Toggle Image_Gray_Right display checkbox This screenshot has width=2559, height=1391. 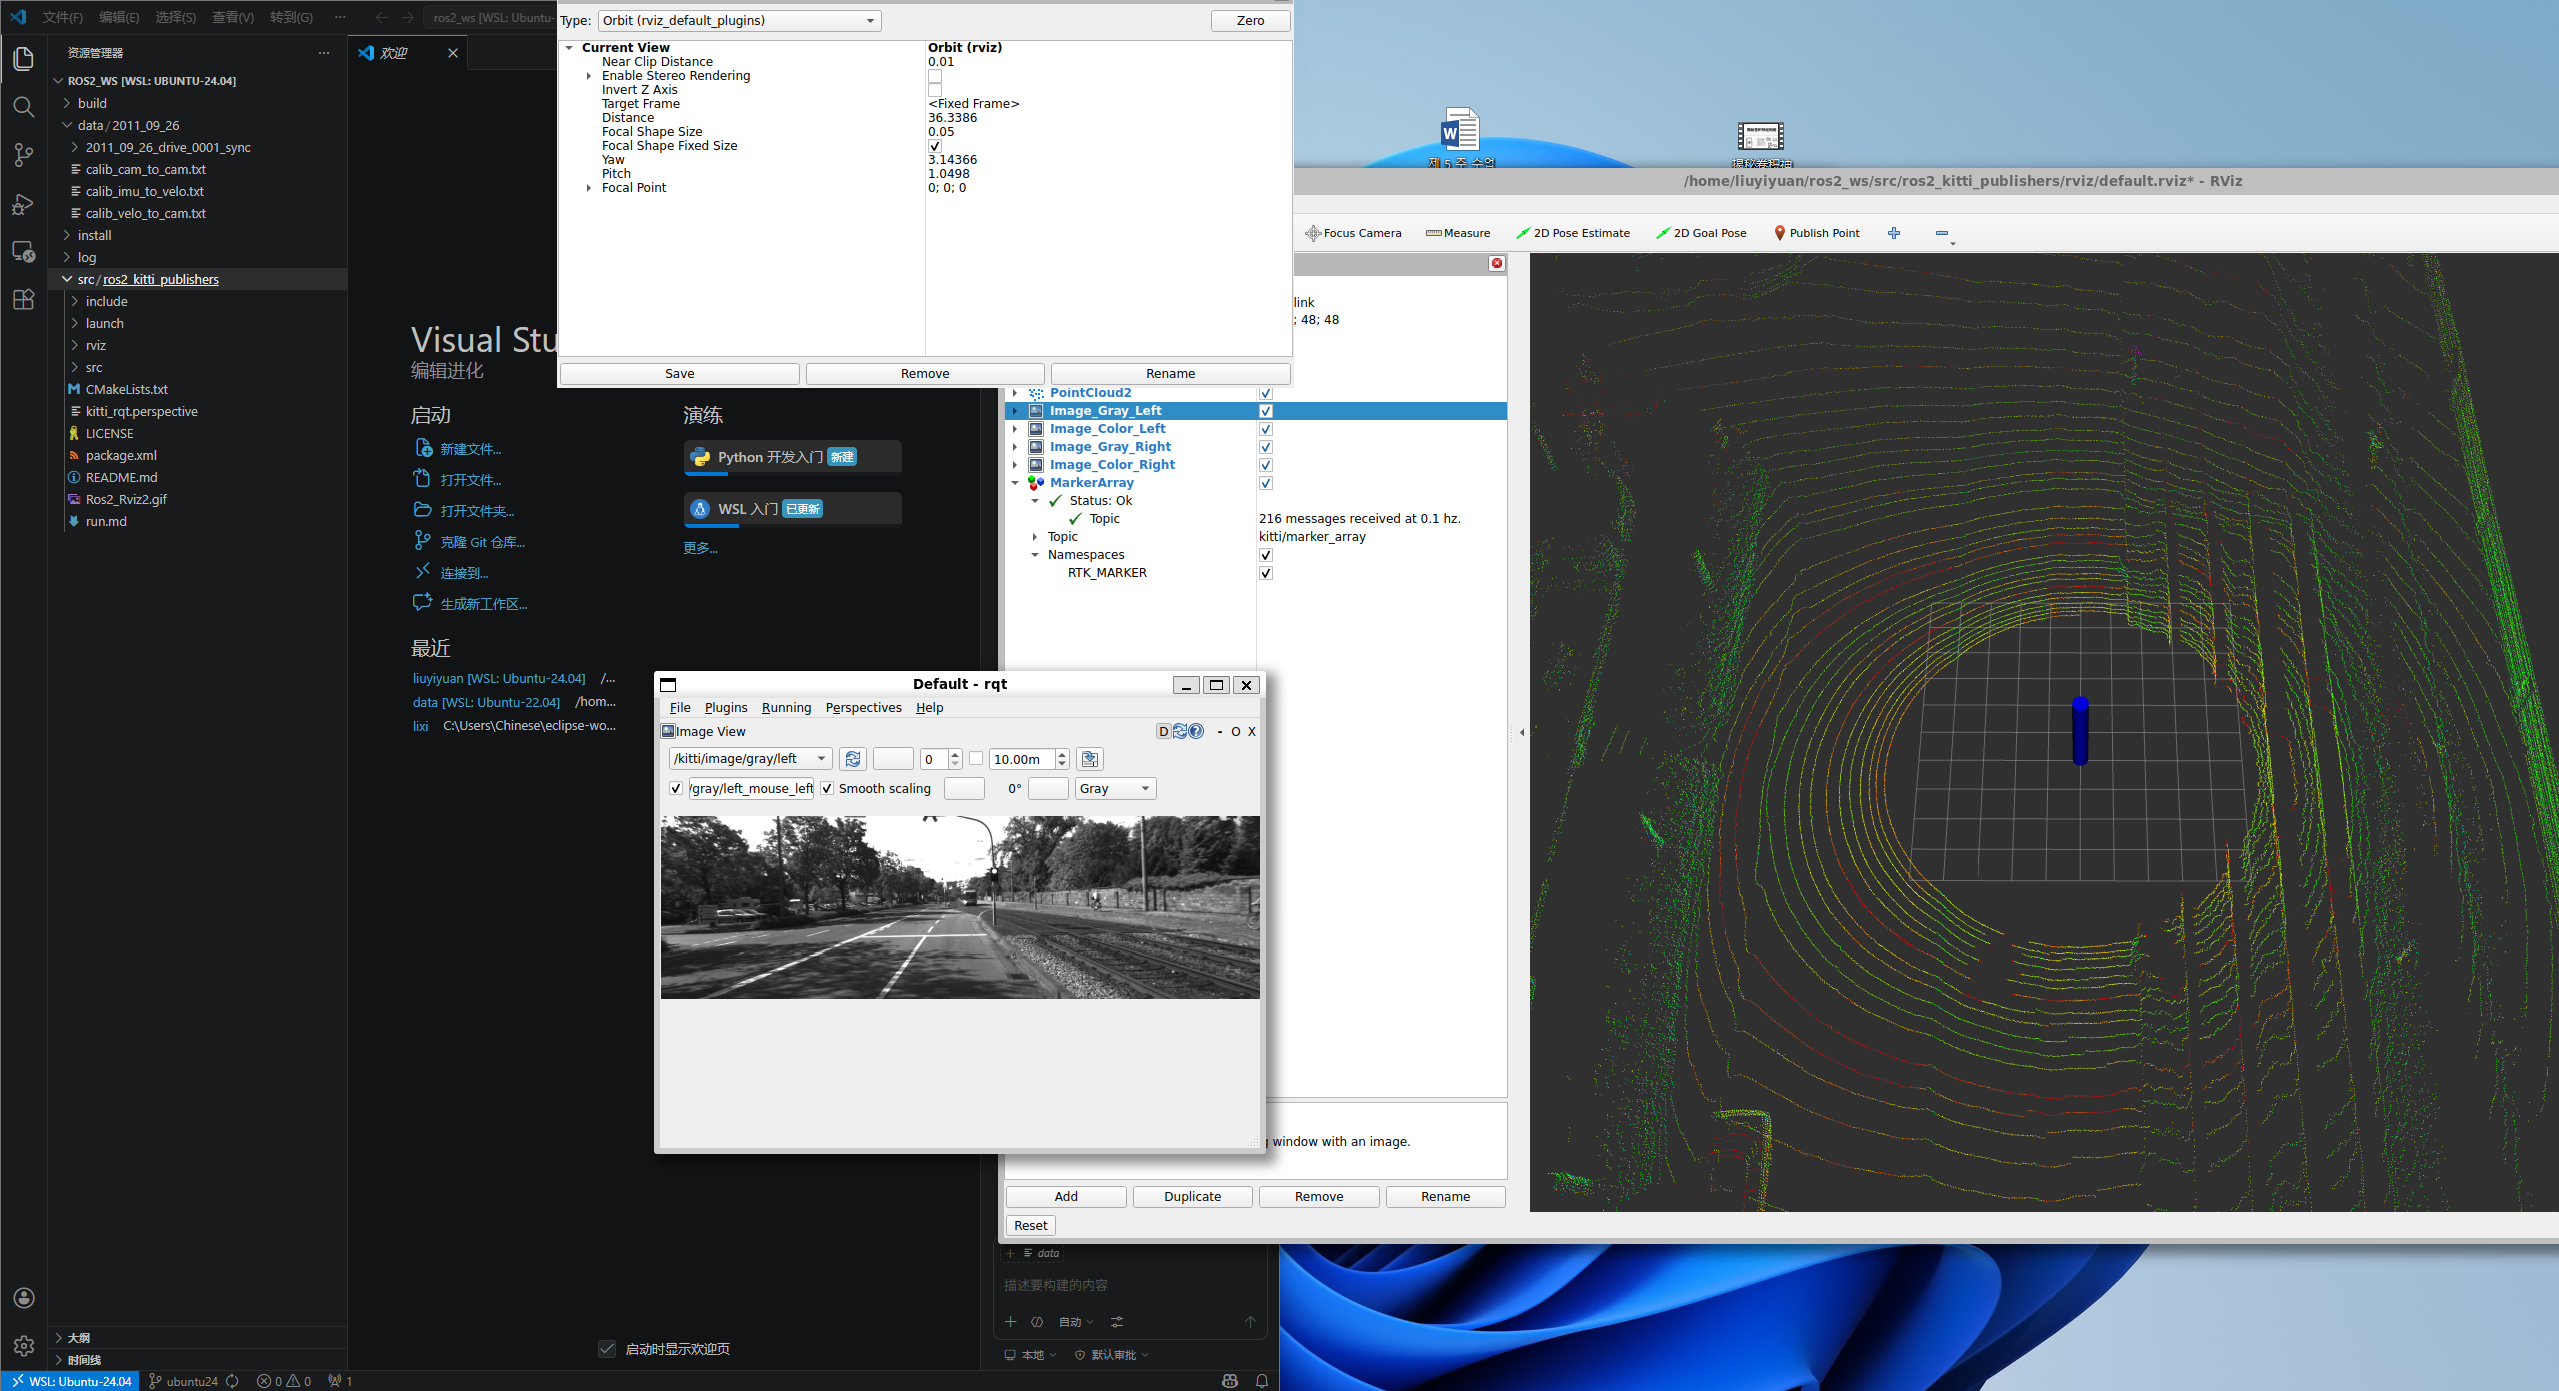[x=1266, y=447]
